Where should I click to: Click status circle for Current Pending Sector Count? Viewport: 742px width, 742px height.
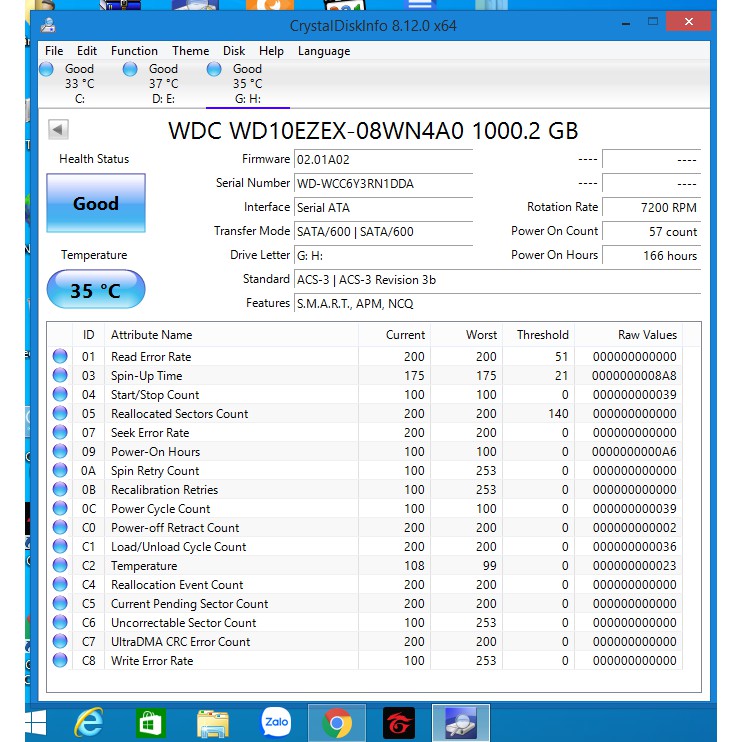click(x=60, y=603)
